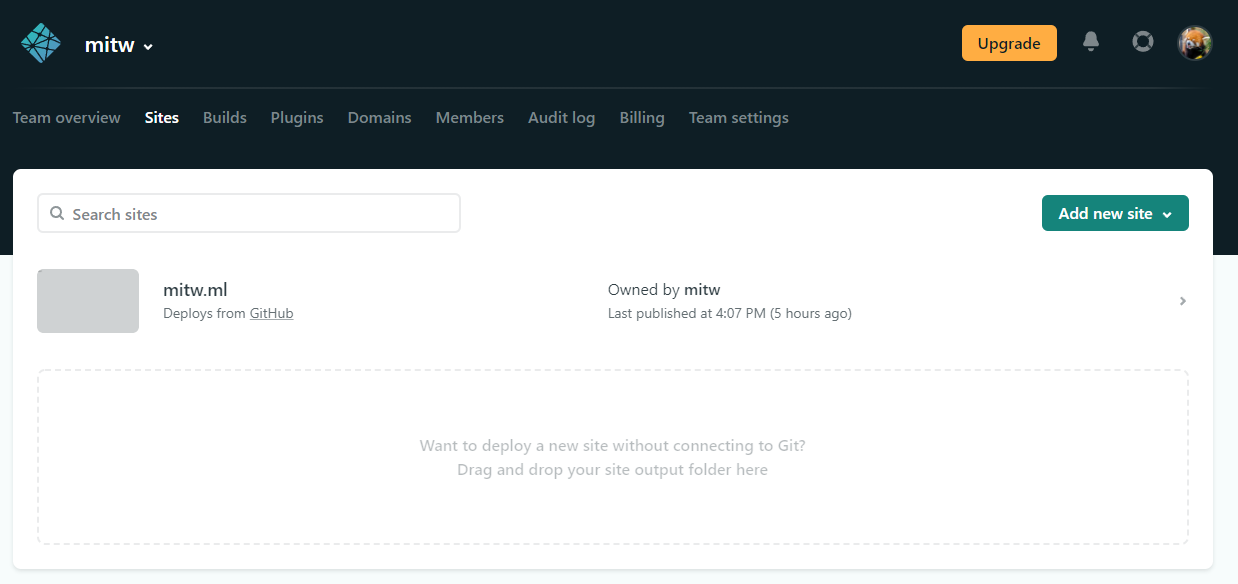View the Members tab
Screen dimensions: 1238x584
[x=470, y=118]
